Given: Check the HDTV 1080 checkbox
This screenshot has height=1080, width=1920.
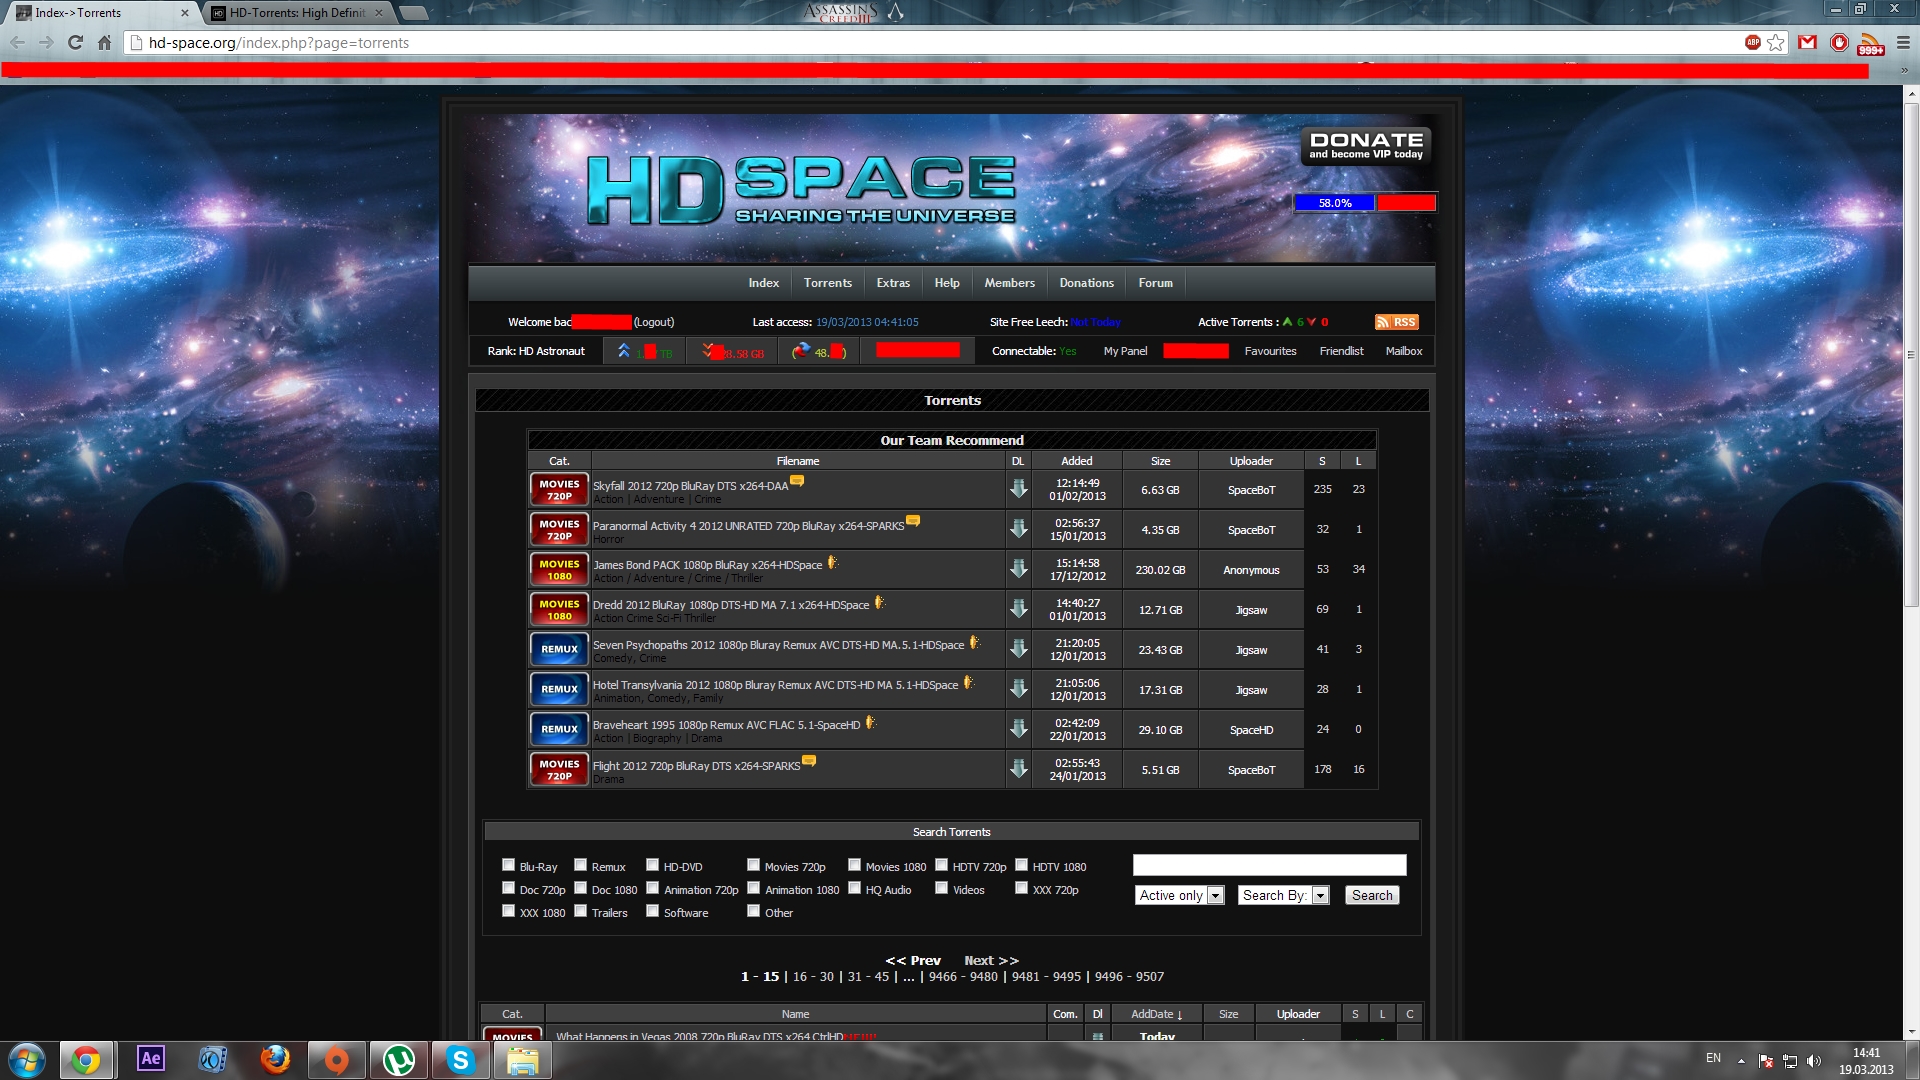Looking at the screenshot, I should (x=1021, y=865).
